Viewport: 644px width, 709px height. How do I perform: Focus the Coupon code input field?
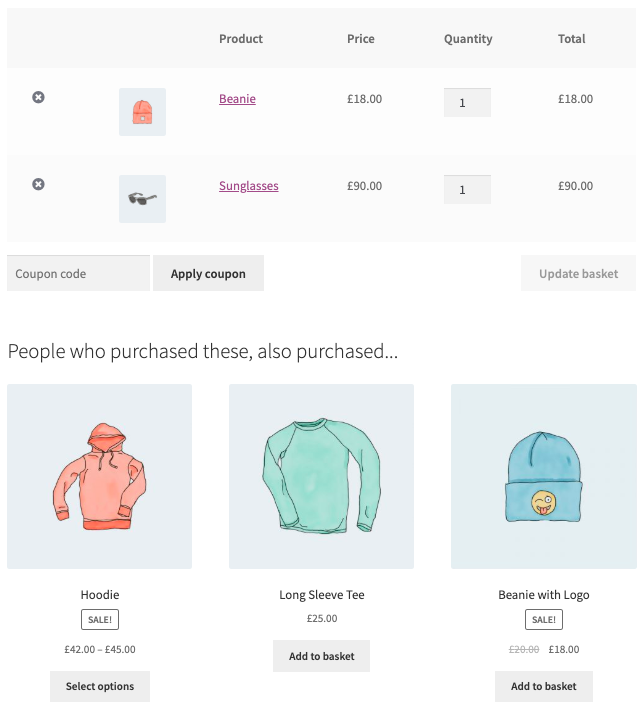click(78, 274)
